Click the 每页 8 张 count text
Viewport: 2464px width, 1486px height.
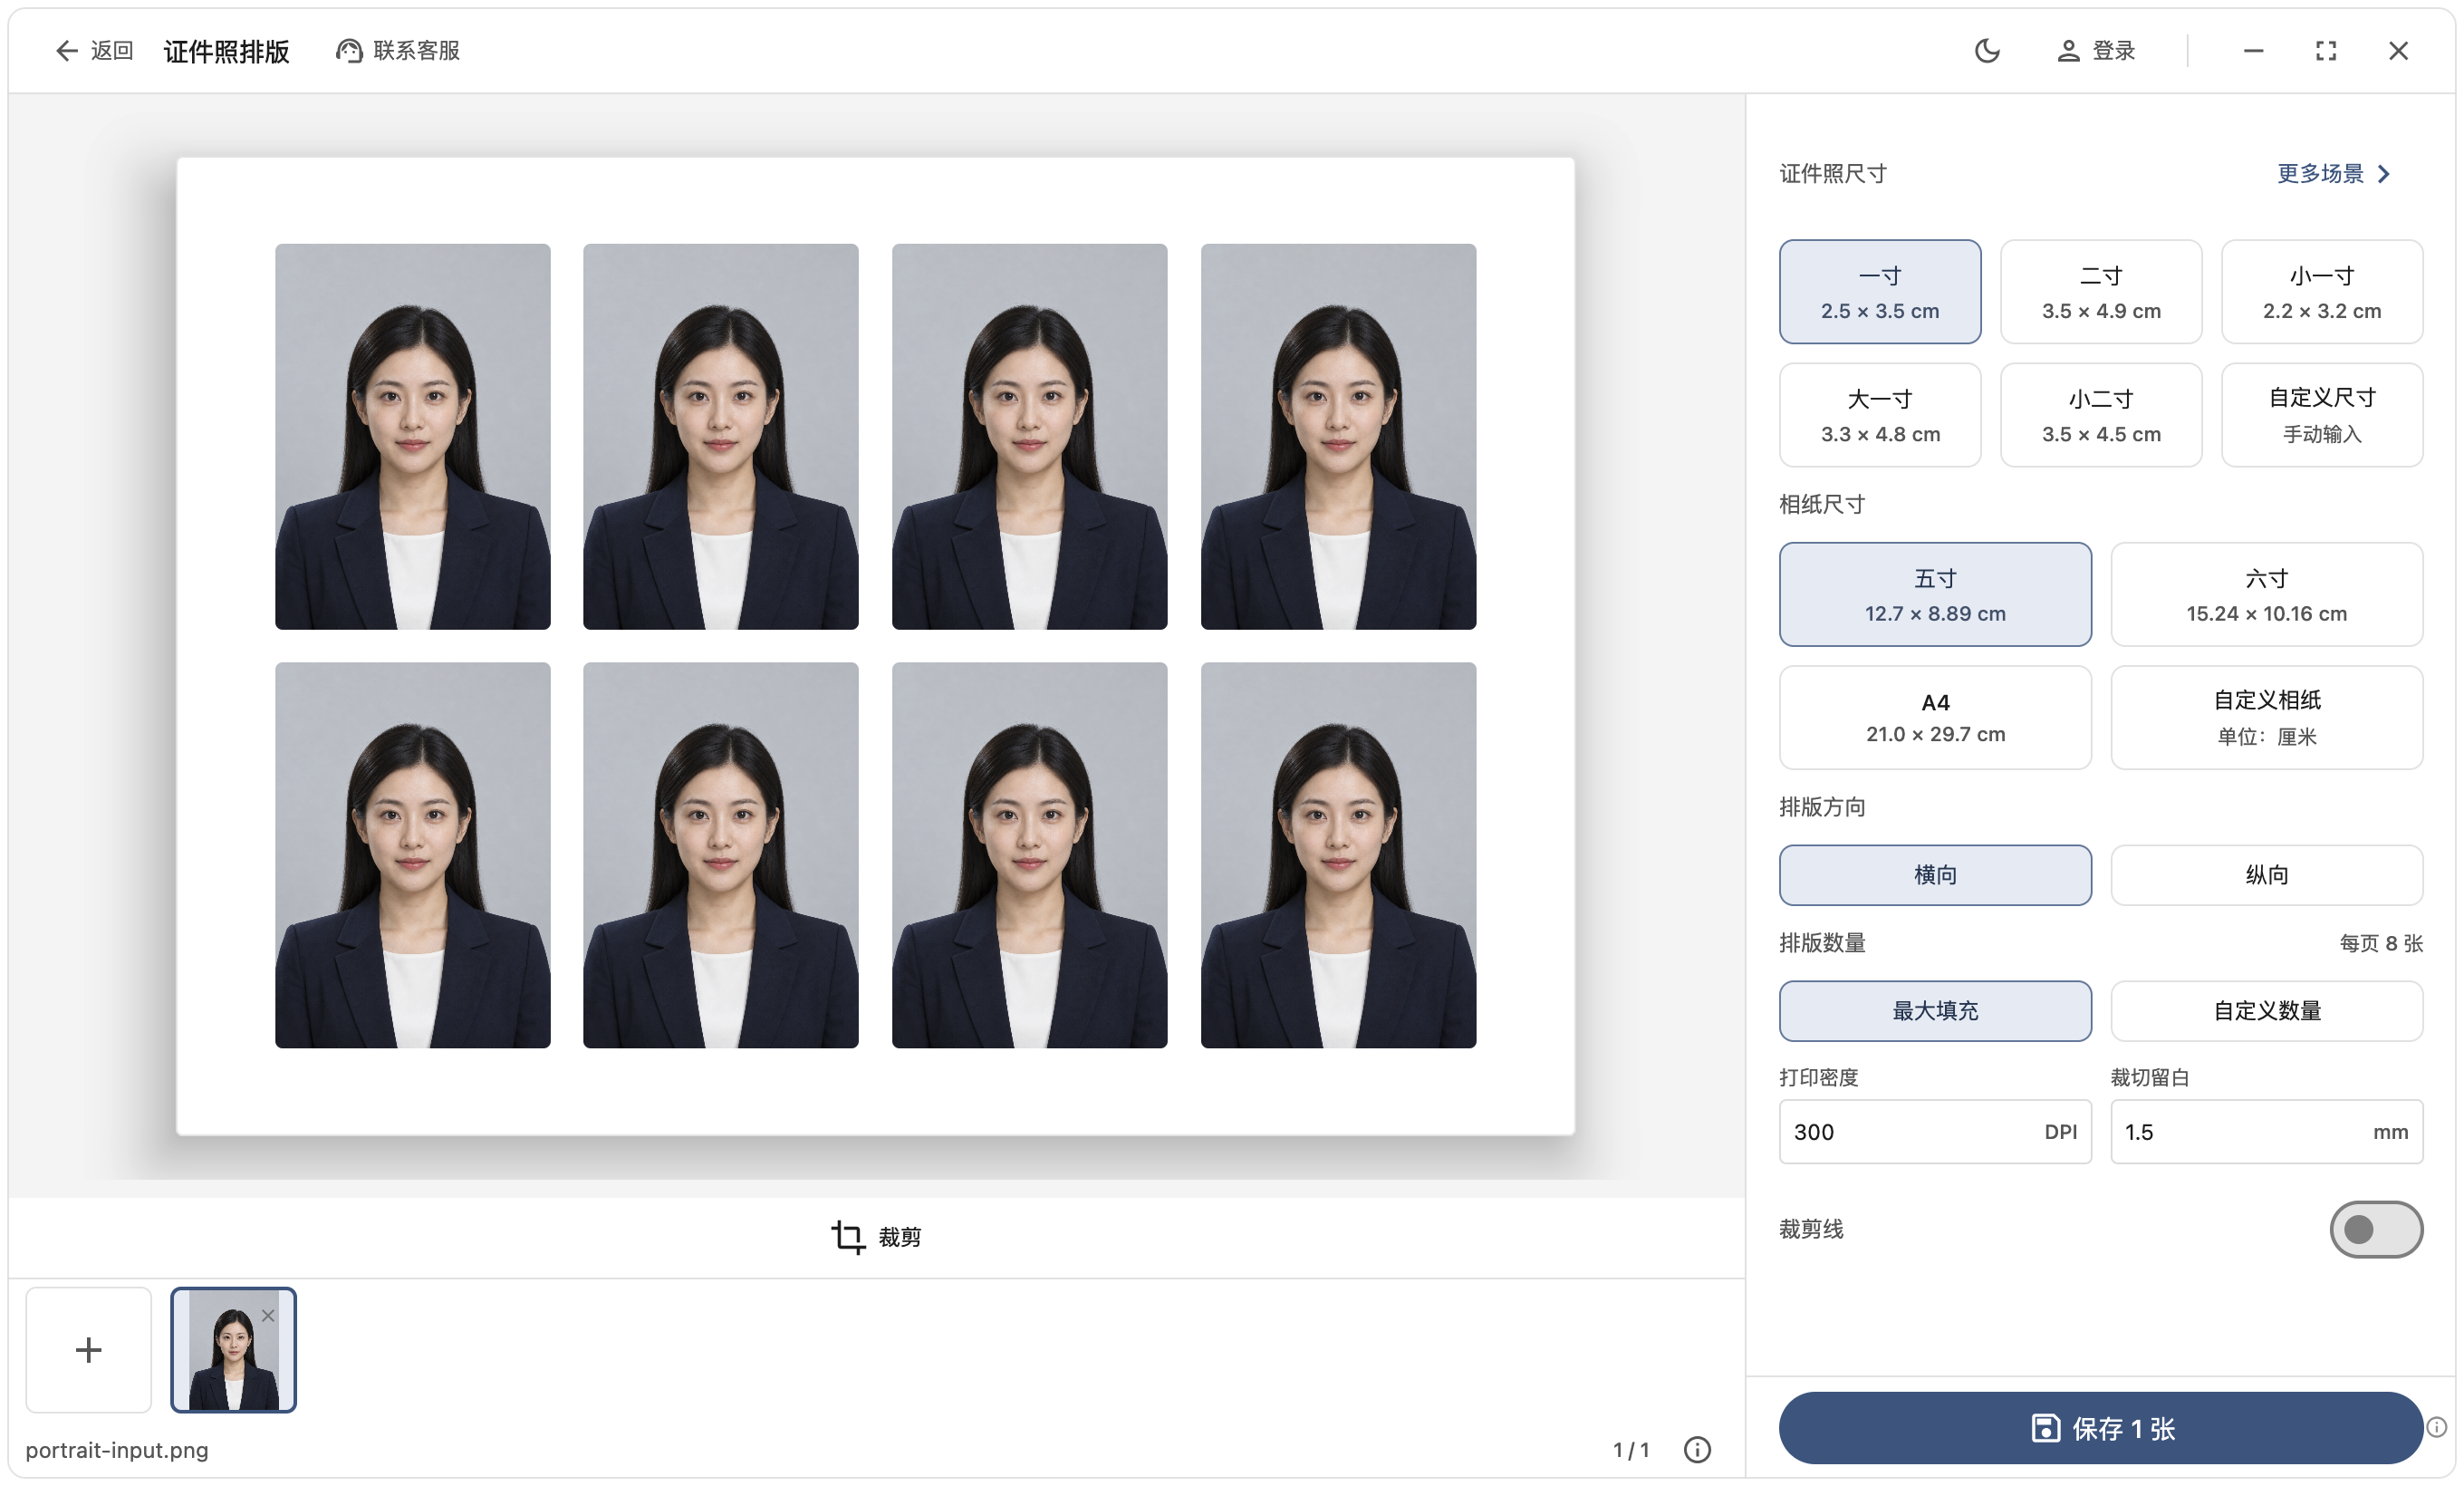click(x=2381, y=943)
